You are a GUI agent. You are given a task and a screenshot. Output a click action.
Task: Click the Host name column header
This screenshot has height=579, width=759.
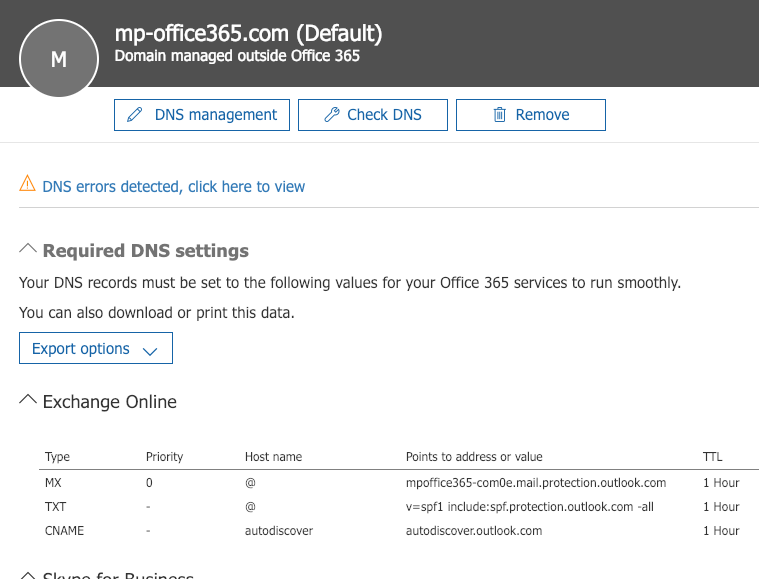pos(273,457)
